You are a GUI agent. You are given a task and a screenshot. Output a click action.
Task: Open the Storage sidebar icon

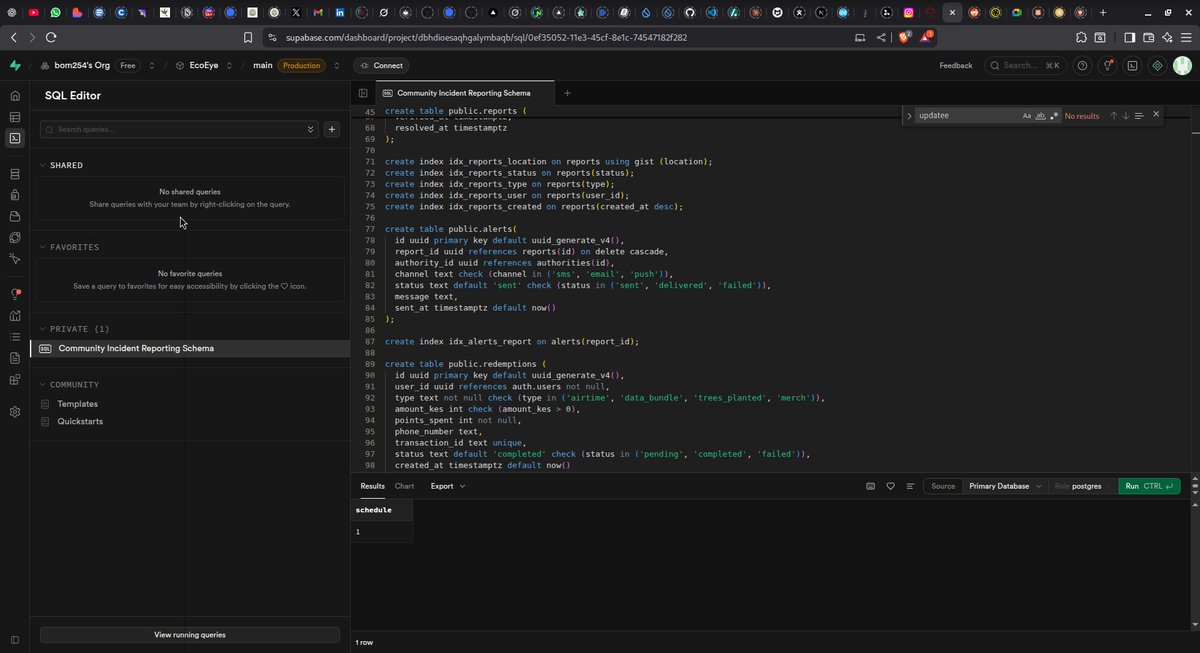[15, 216]
